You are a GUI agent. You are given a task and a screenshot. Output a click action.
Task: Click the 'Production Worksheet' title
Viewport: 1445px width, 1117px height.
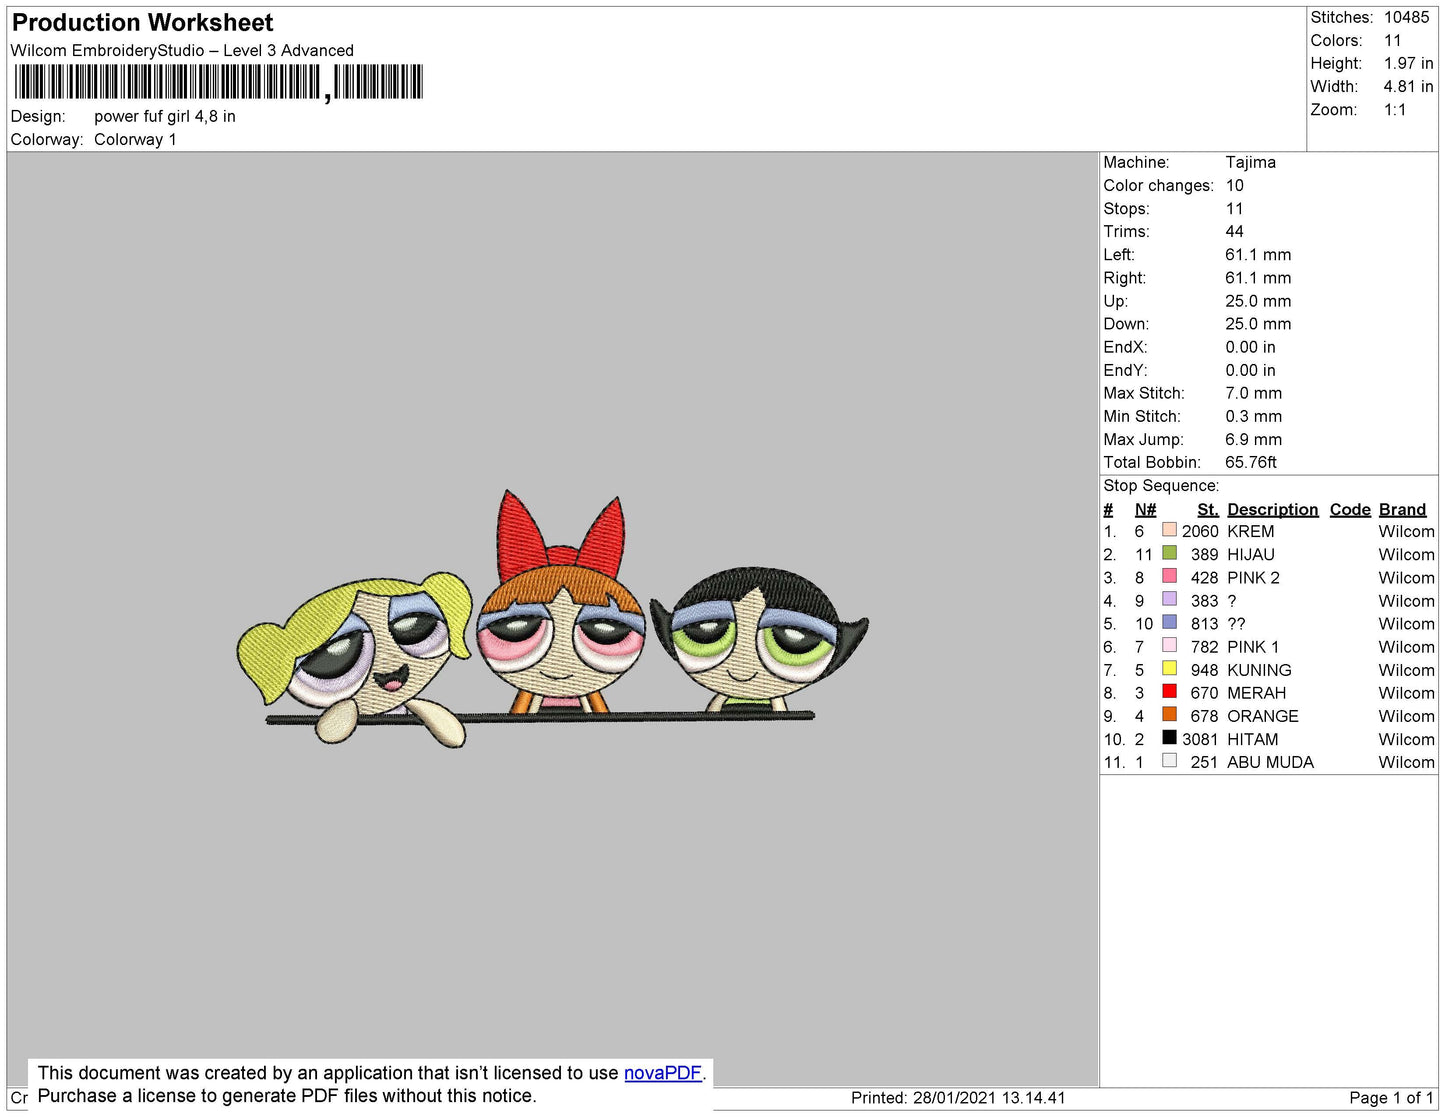[142, 23]
